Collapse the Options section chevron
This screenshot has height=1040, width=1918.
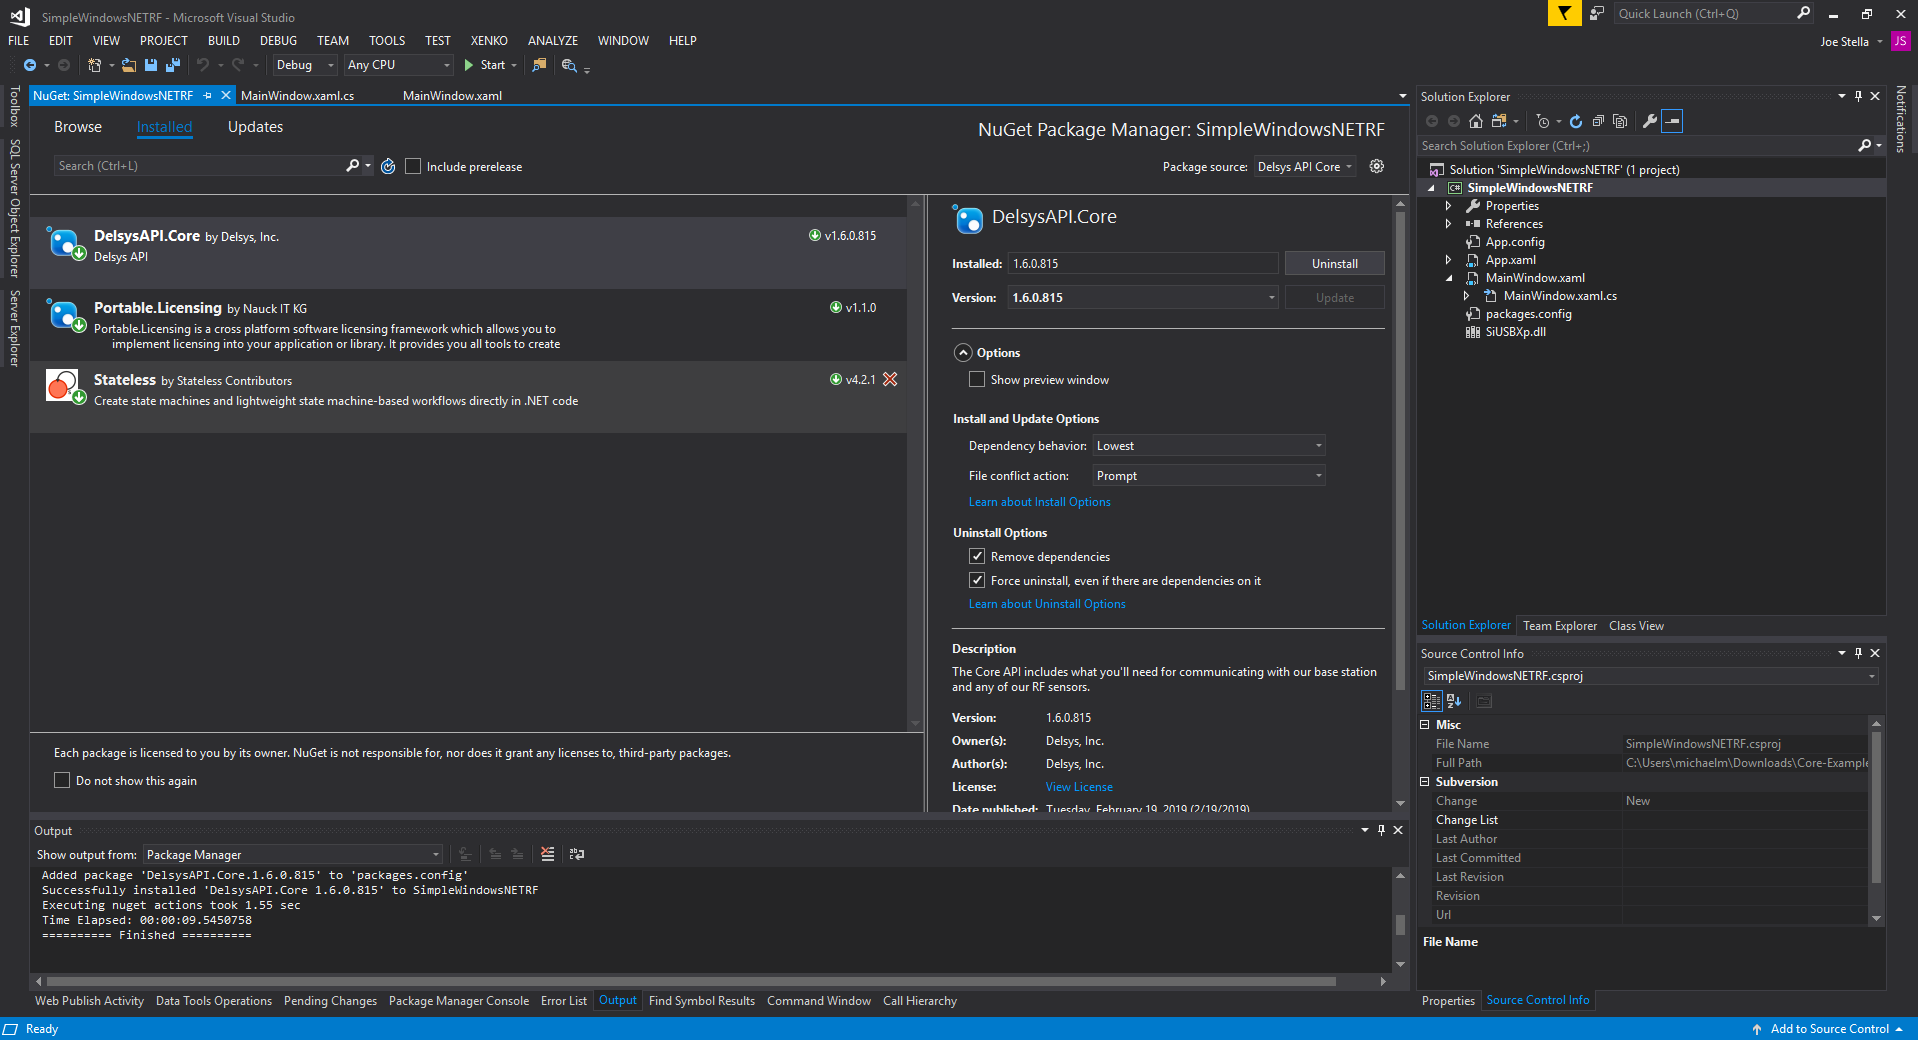(963, 352)
